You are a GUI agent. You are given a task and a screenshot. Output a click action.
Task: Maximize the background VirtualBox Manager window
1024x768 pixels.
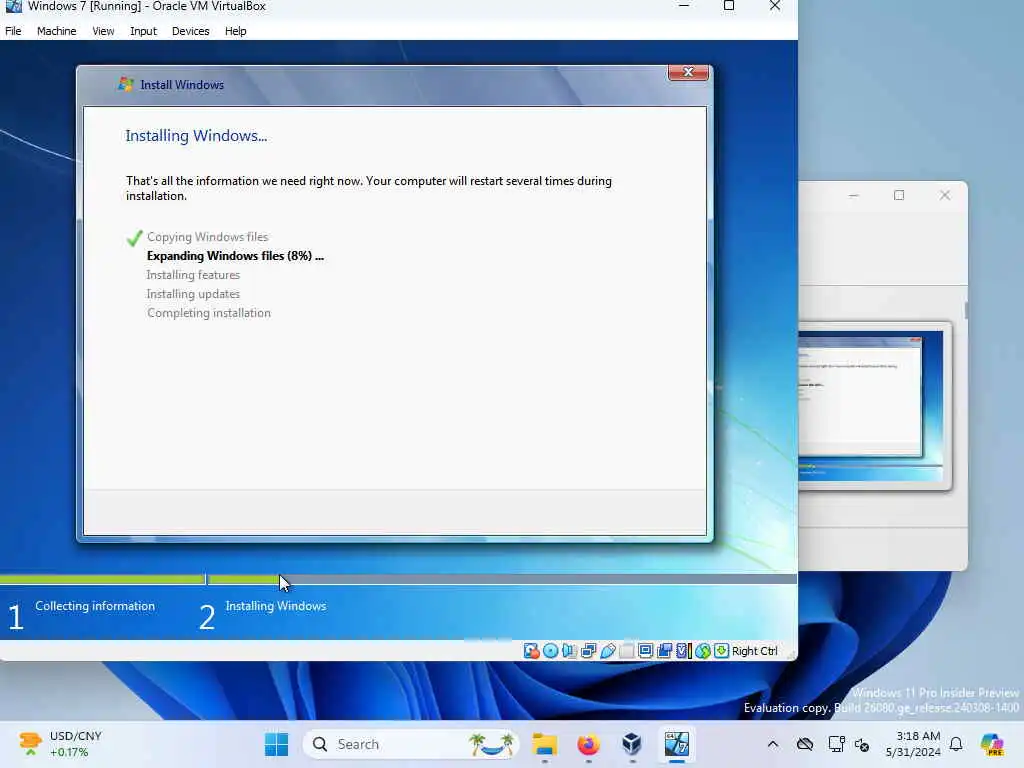[899, 195]
